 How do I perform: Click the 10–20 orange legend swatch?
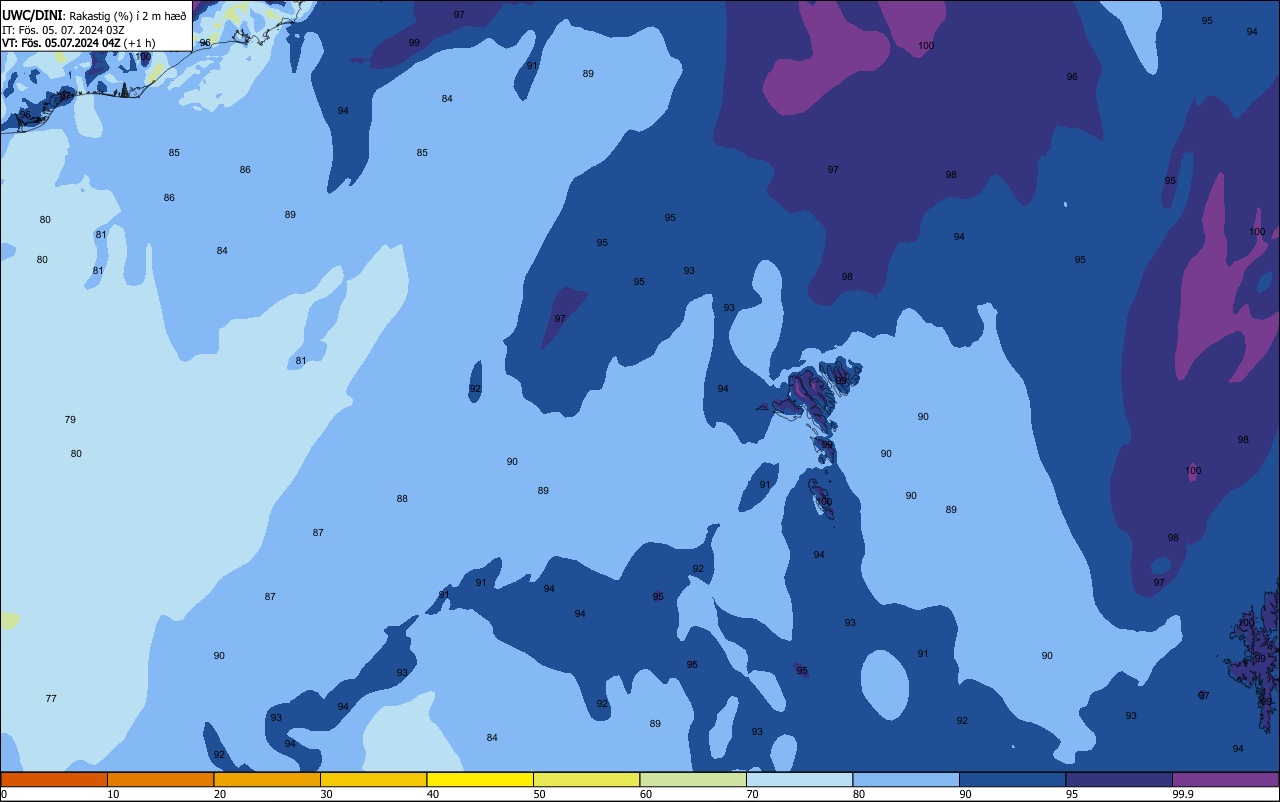(160, 779)
